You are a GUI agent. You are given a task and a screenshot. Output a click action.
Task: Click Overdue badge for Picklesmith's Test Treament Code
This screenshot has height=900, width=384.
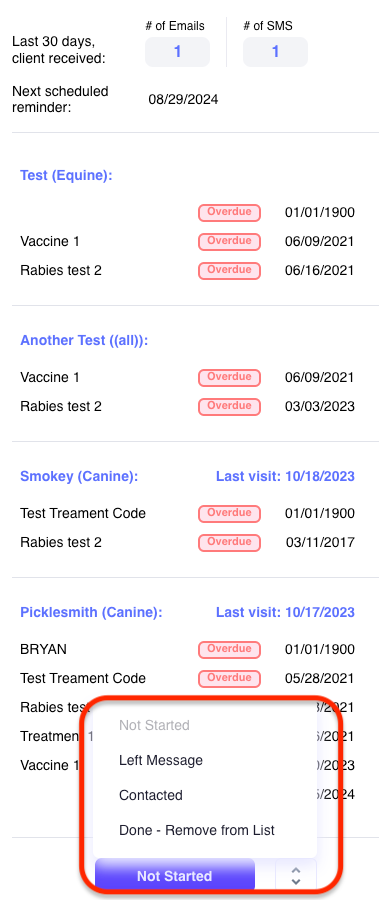coord(230,678)
